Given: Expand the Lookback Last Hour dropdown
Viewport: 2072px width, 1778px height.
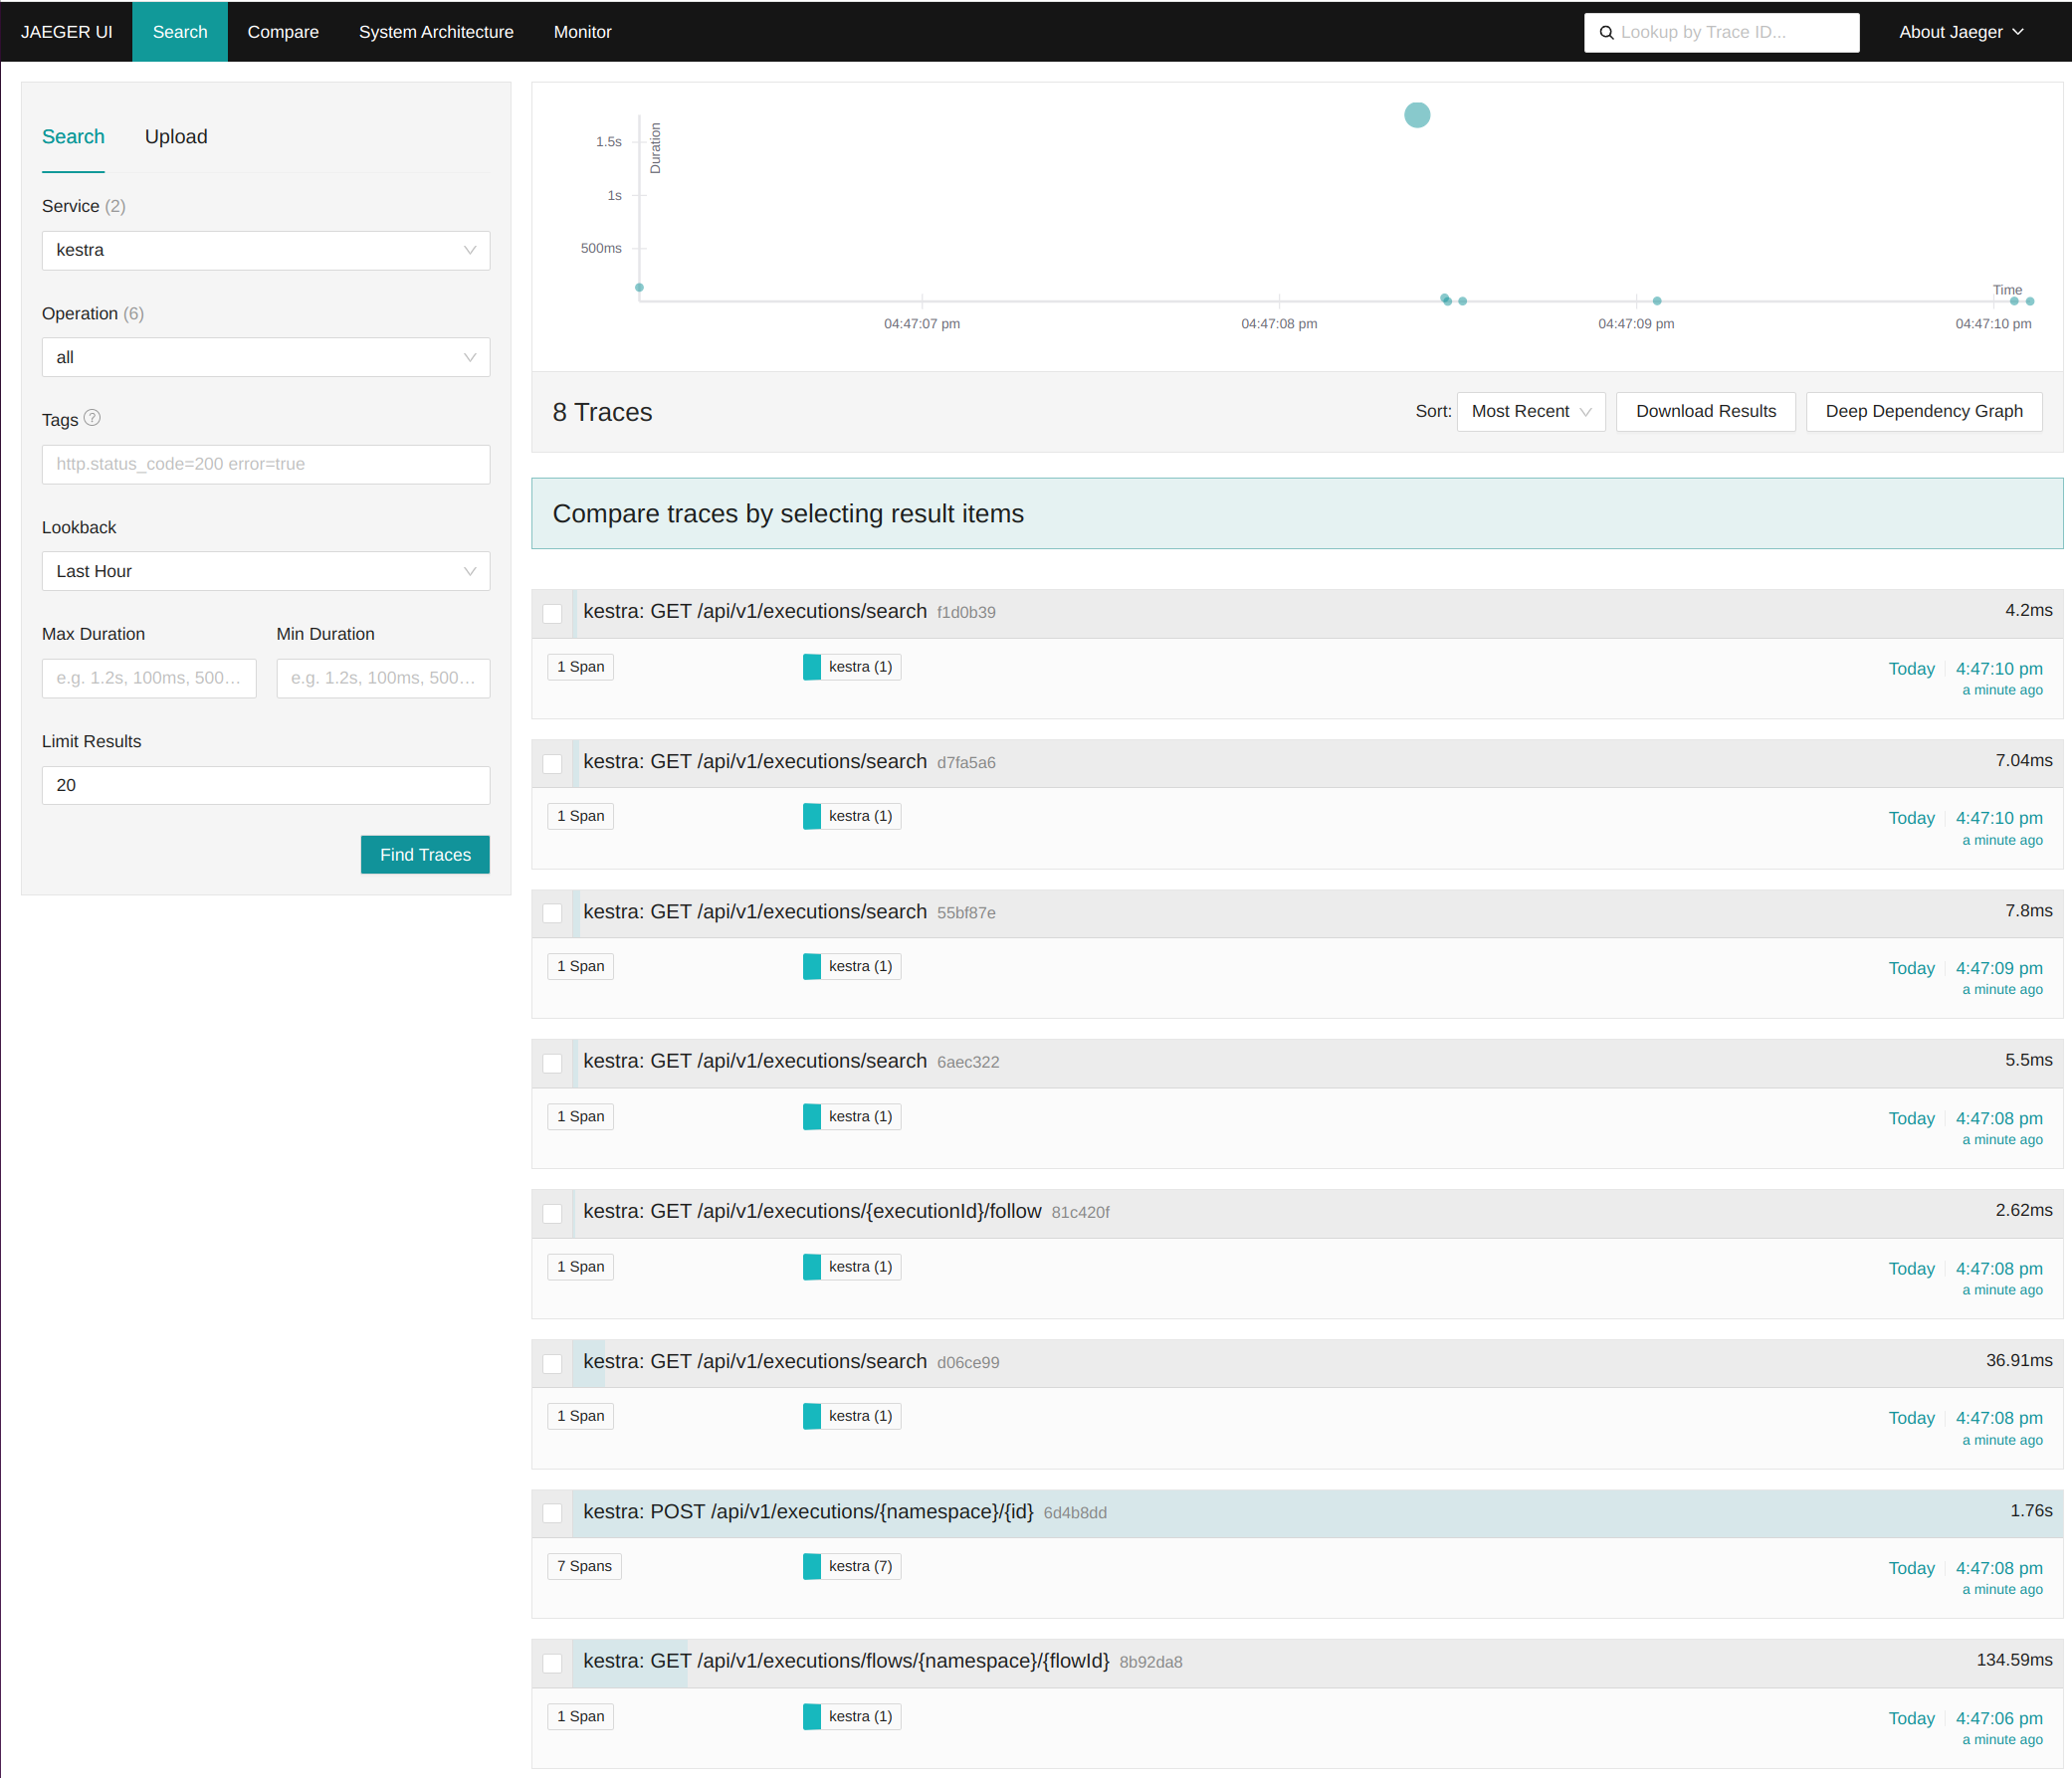Looking at the screenshot, I should pos(265,571).
